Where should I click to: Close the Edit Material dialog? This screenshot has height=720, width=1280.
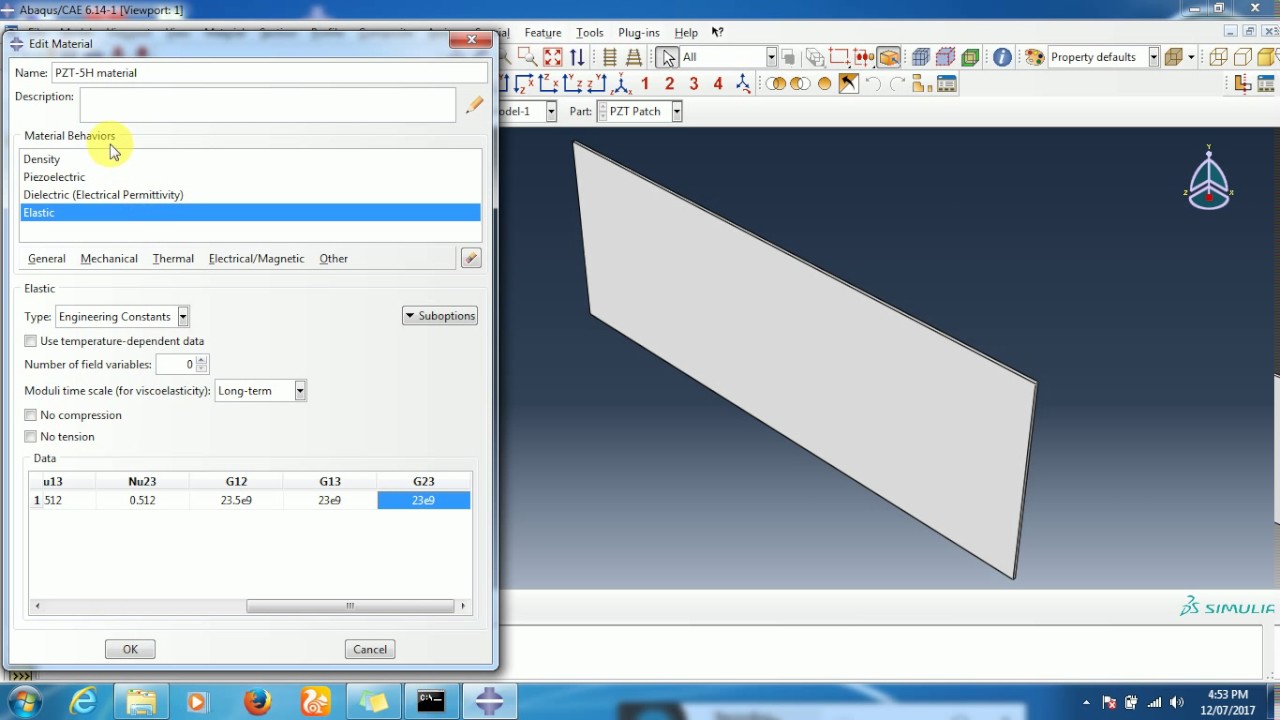(470, 40)
